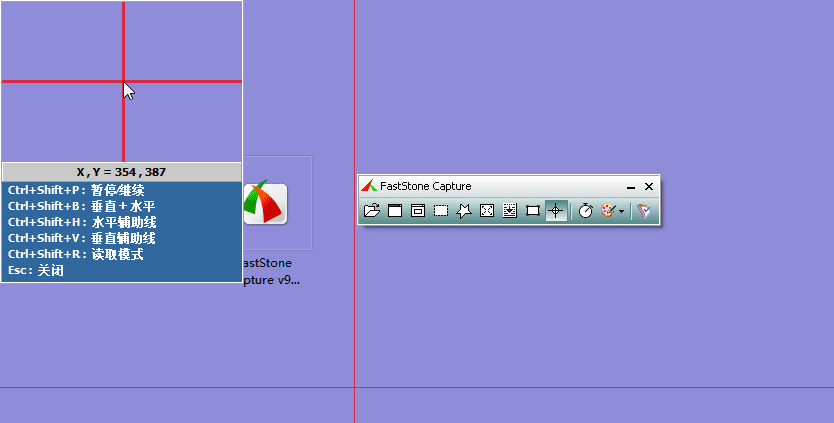Open FastStone Capture settings icon
This screenshot has height=423, width=834.
(x=644, y=211)
